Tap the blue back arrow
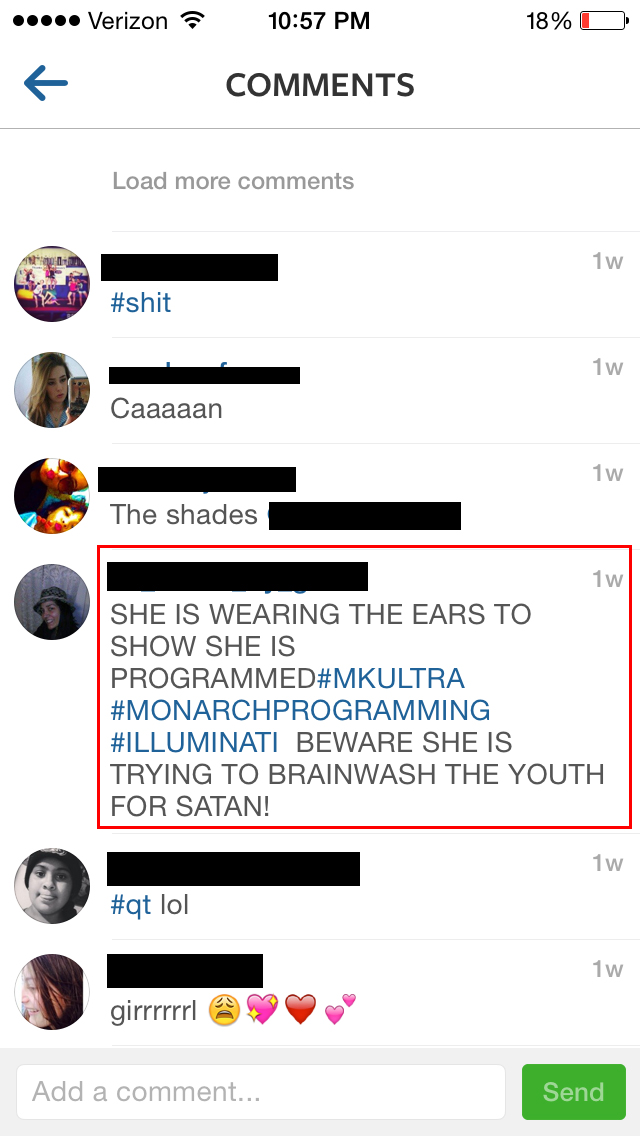 tap(46, 83)
